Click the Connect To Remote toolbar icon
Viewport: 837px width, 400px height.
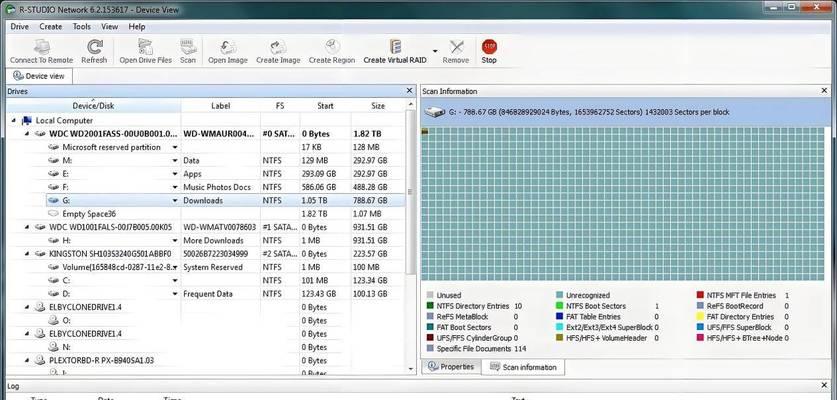41,47
